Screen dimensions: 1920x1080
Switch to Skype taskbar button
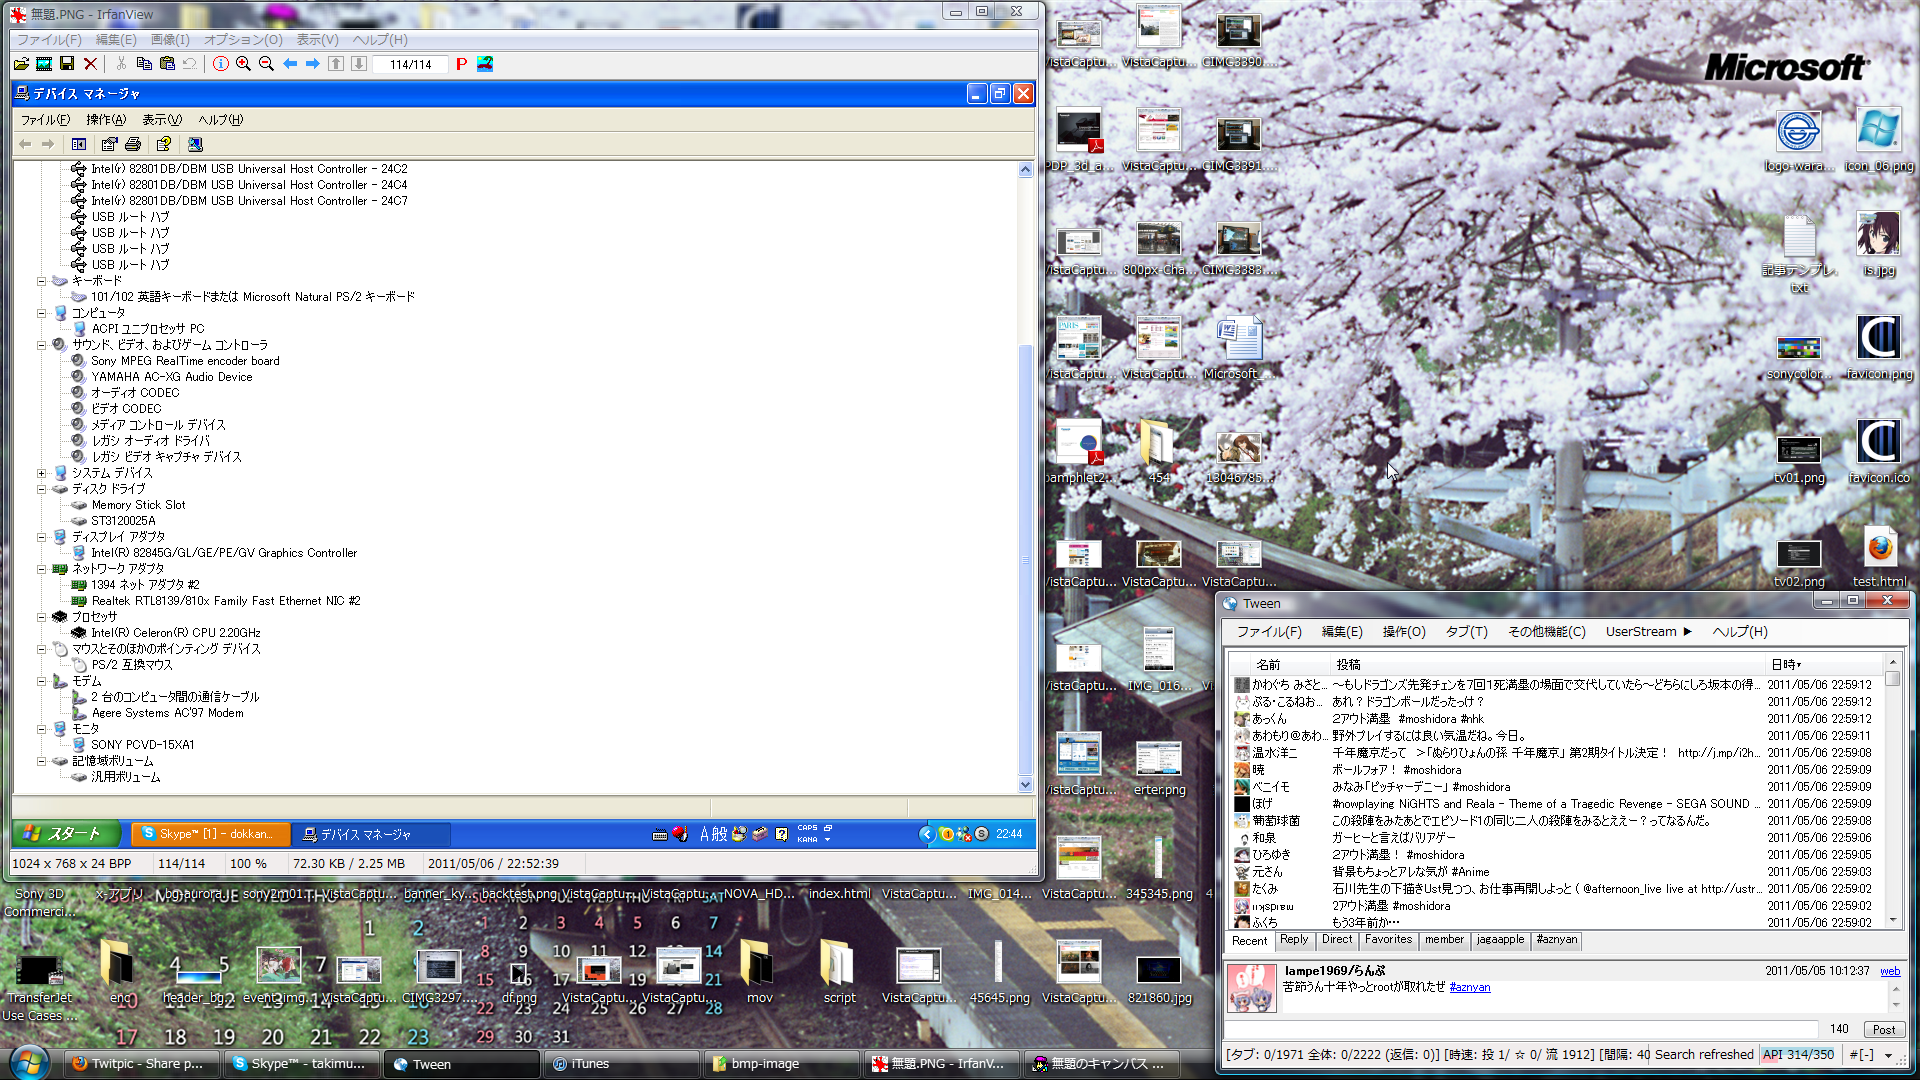click(301, 1064)
